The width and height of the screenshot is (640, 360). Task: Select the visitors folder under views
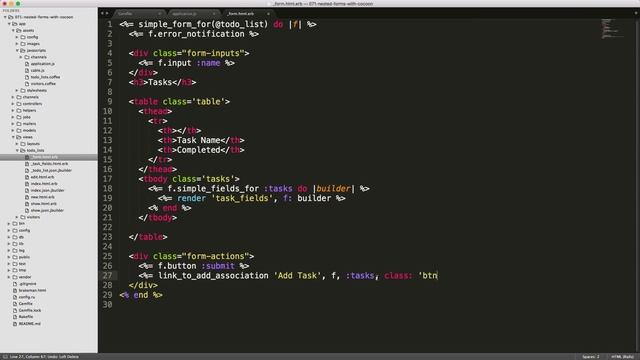33,217
